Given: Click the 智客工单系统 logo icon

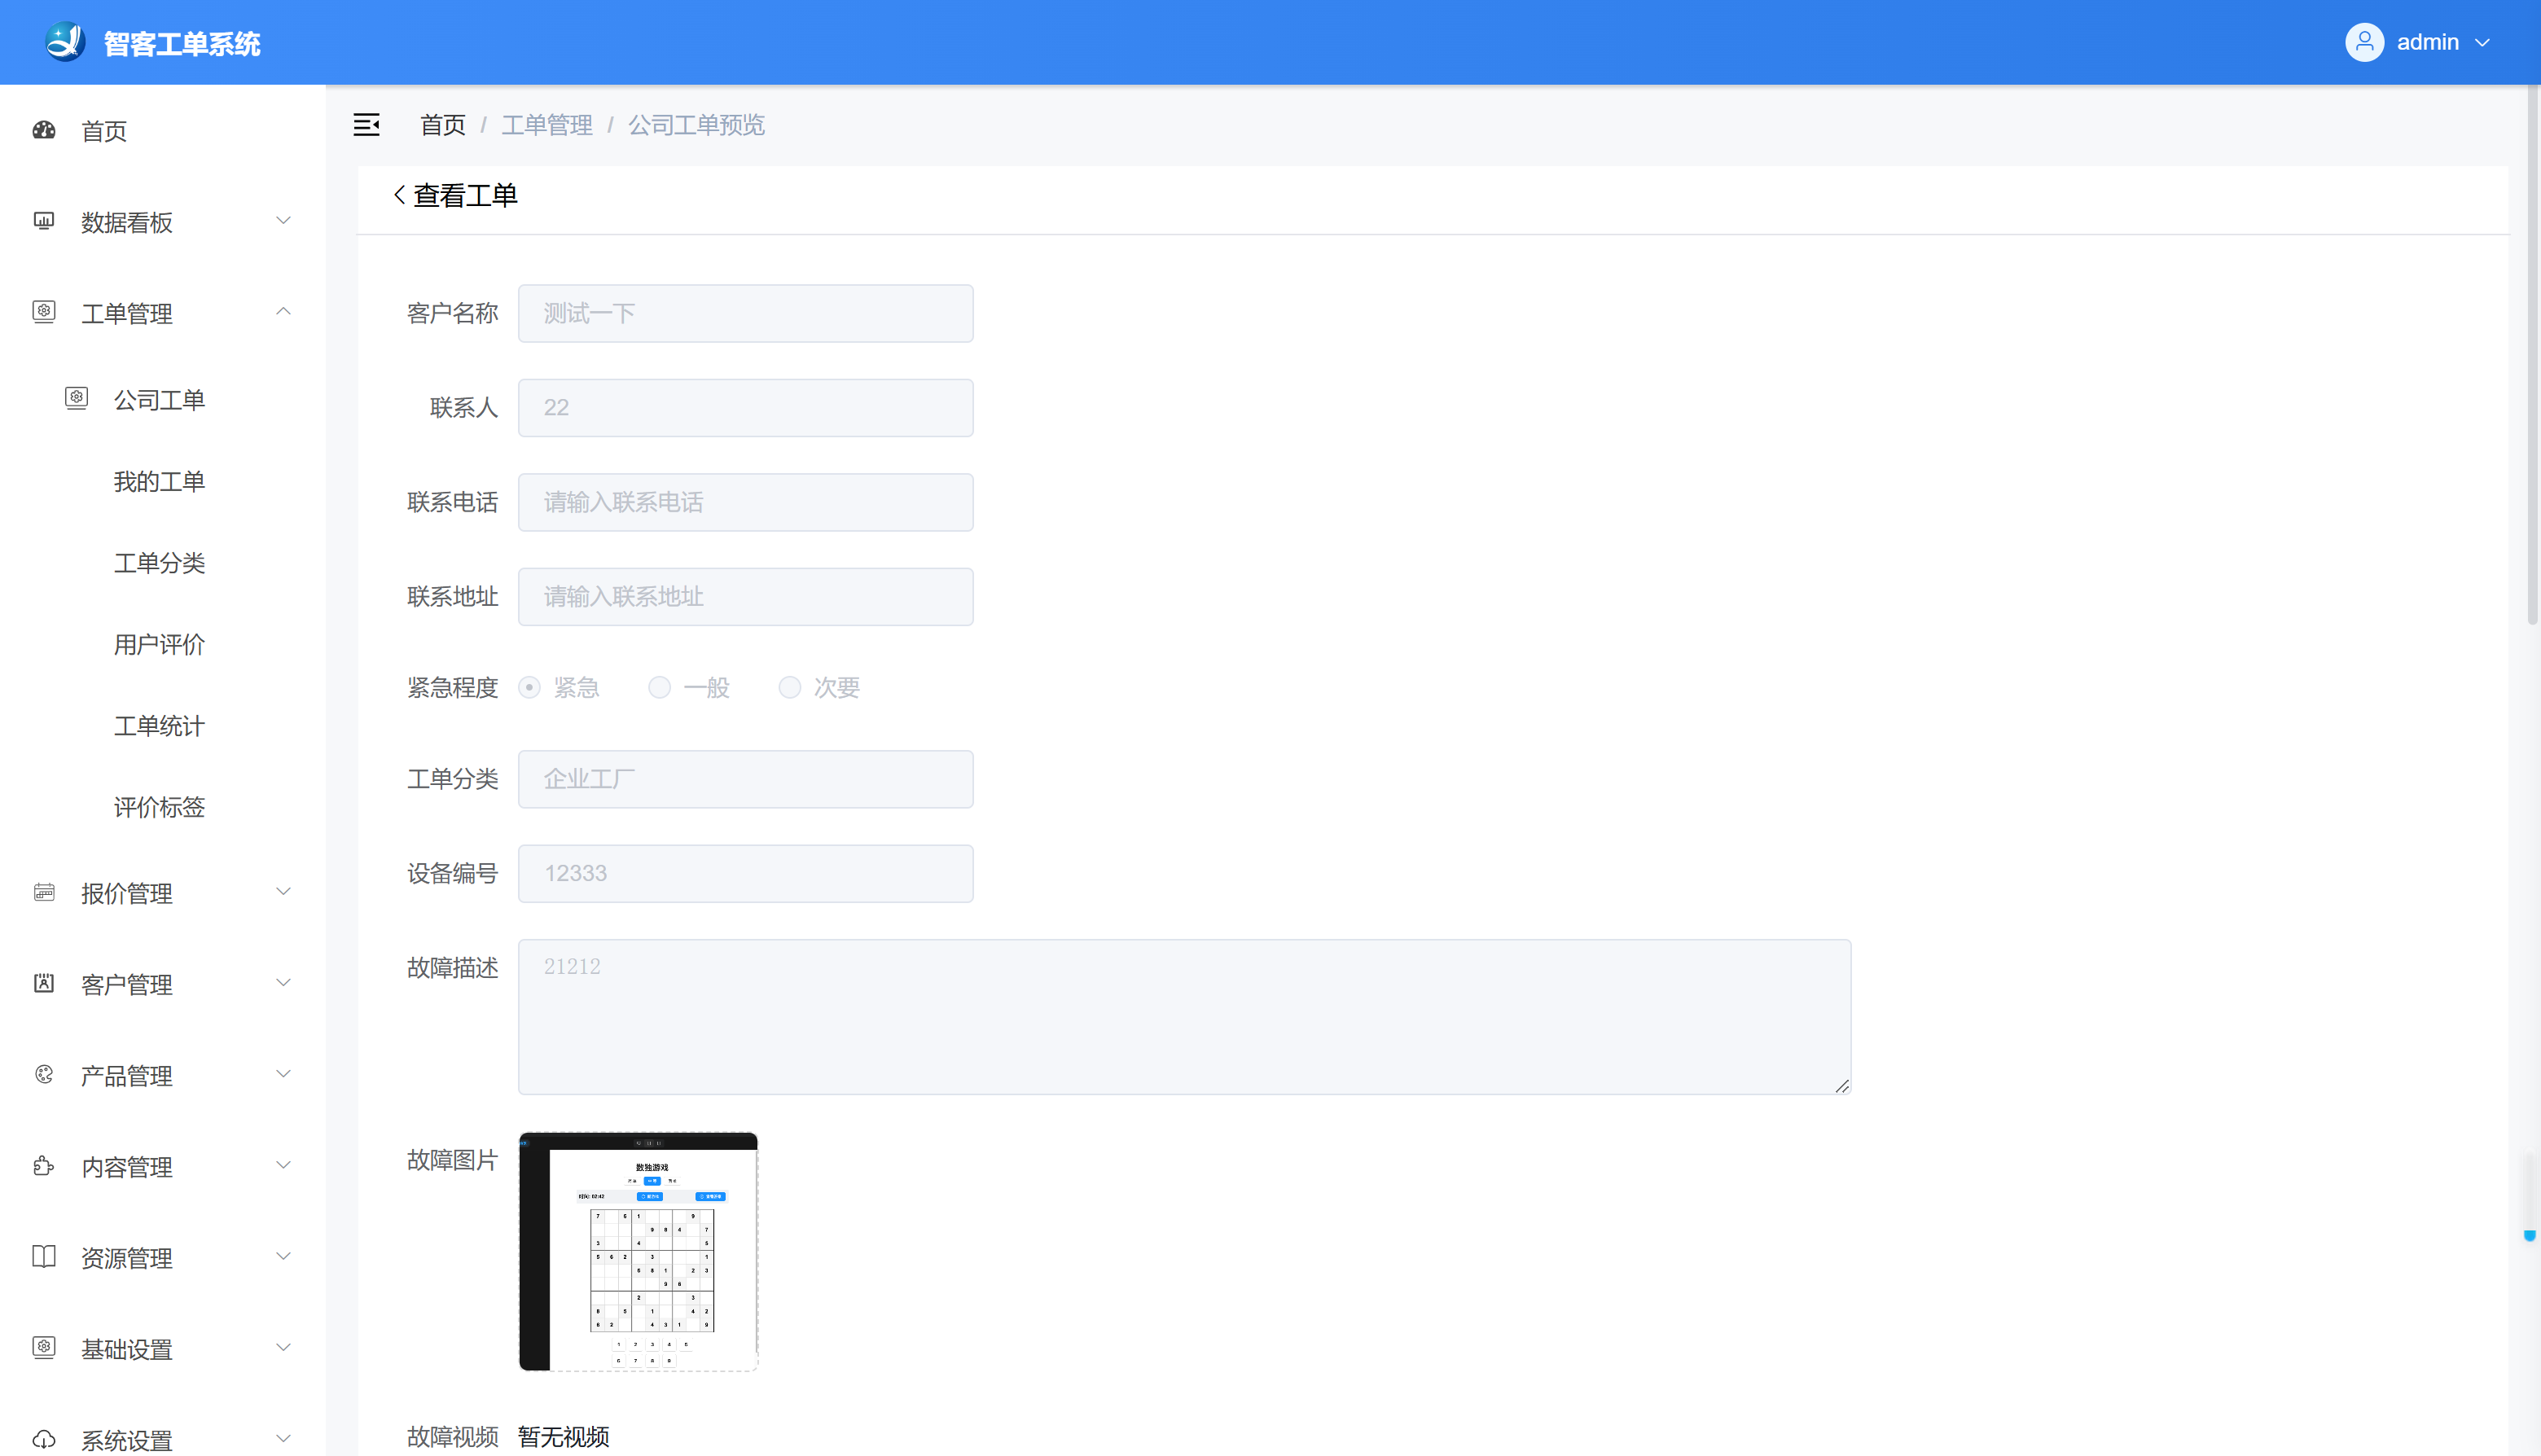Looking at the screenshot, I should (65, 42).
